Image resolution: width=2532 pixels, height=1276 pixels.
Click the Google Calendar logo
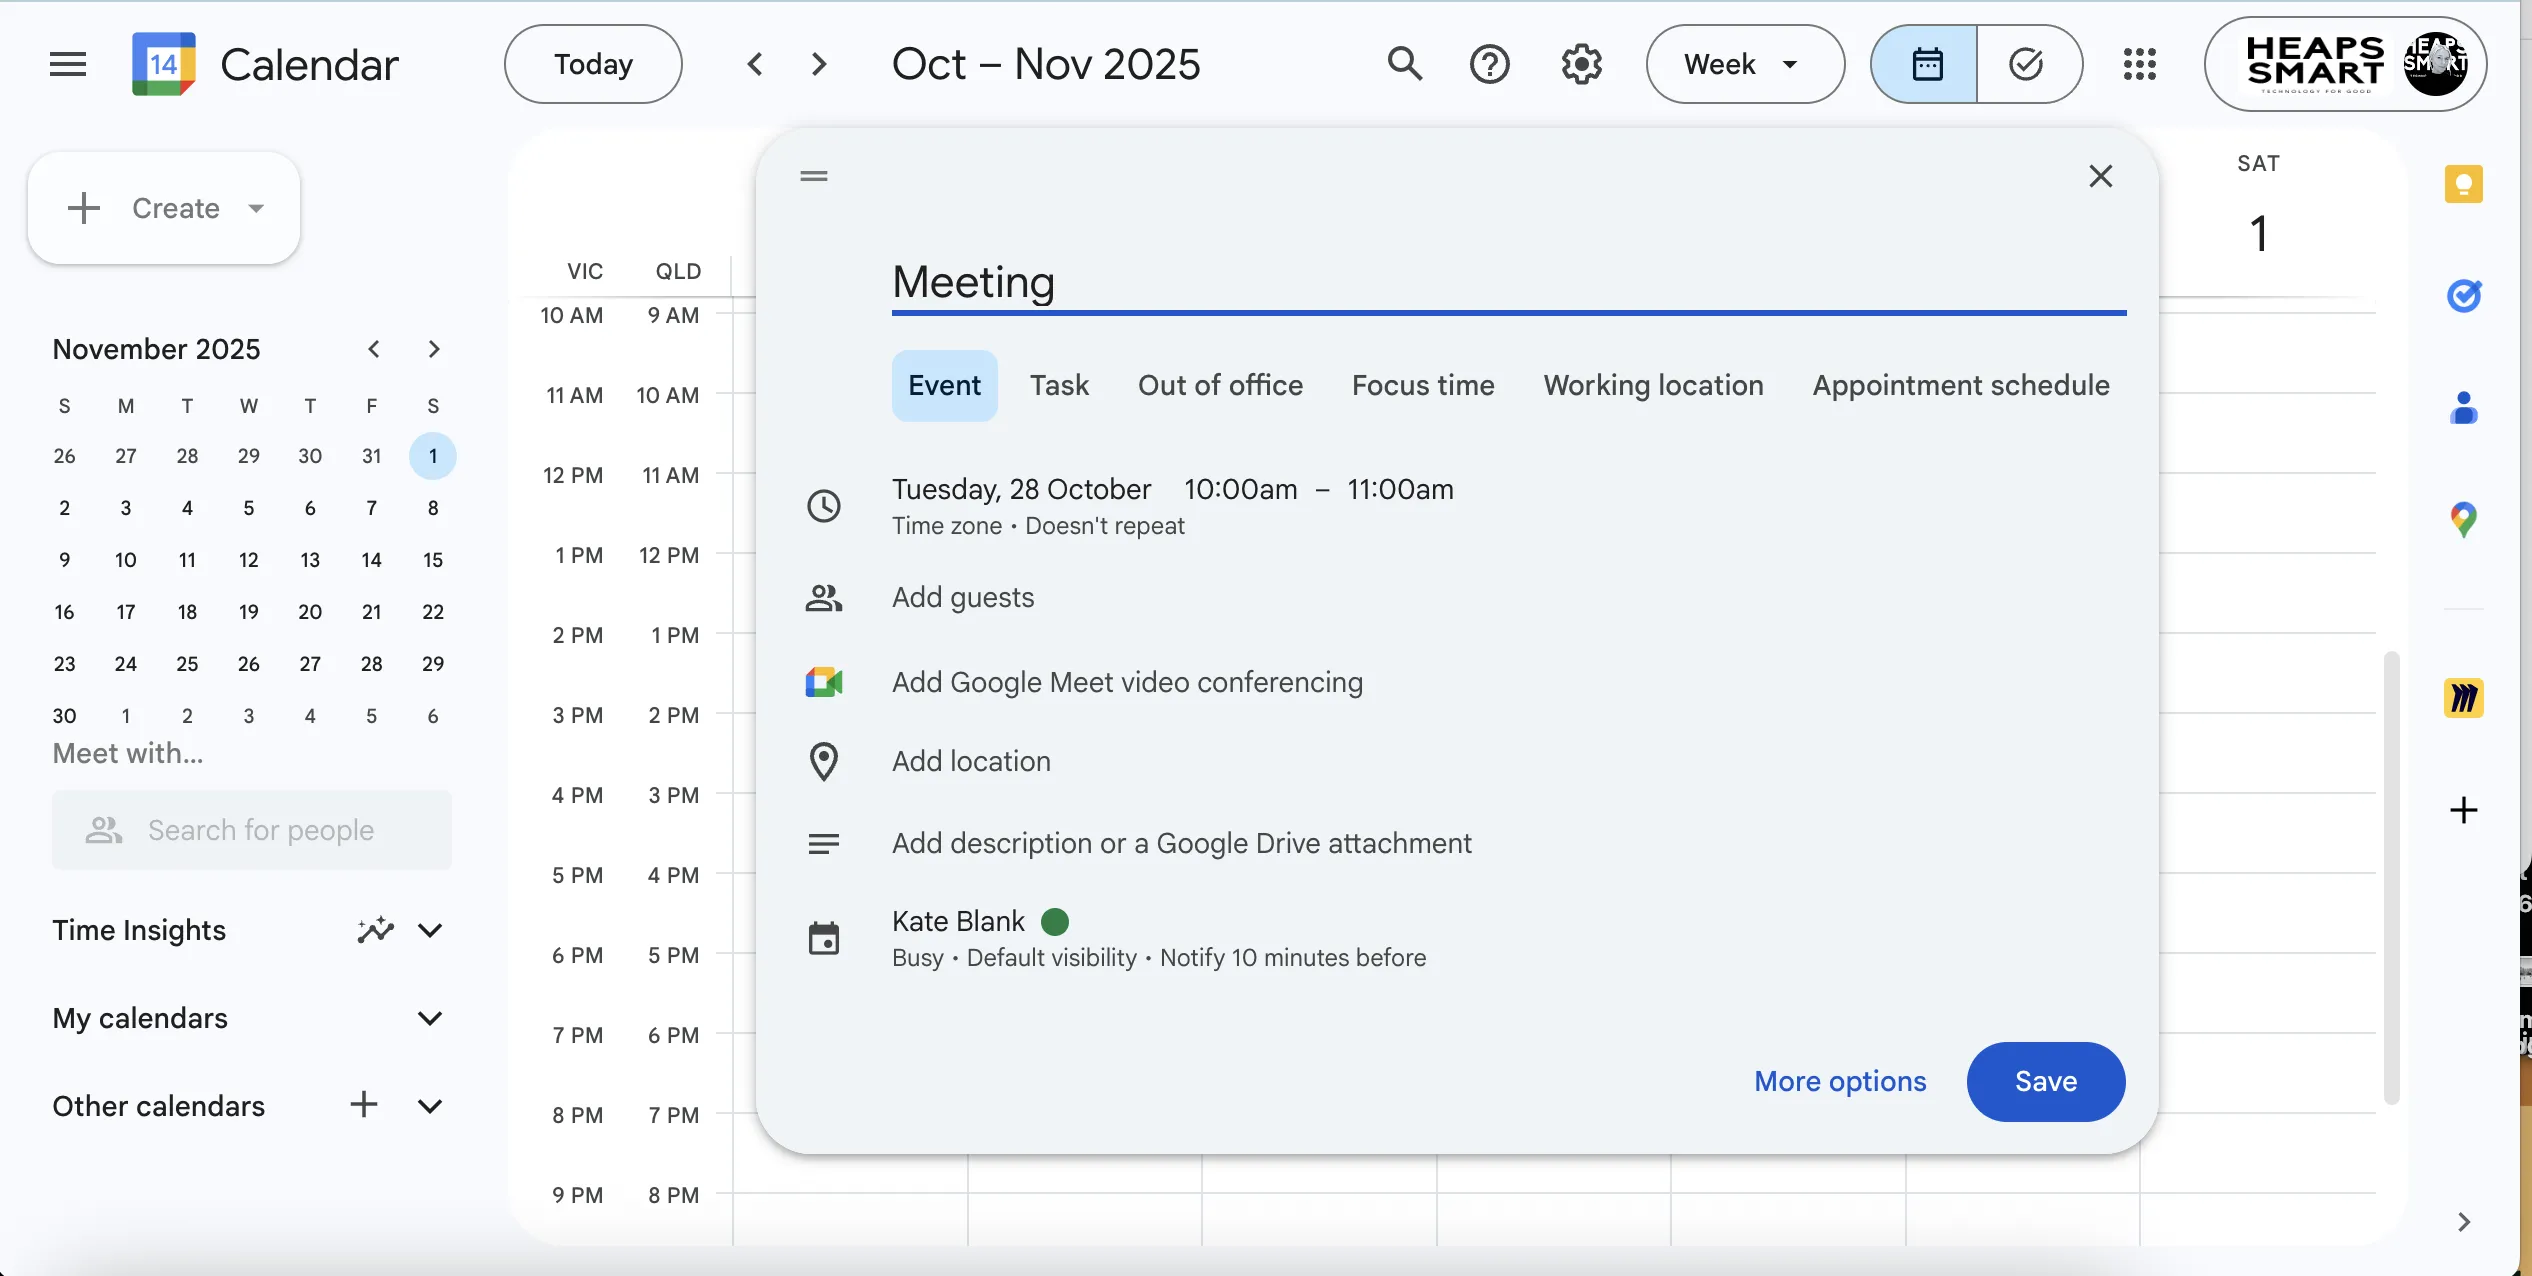[x=164, y=64]
